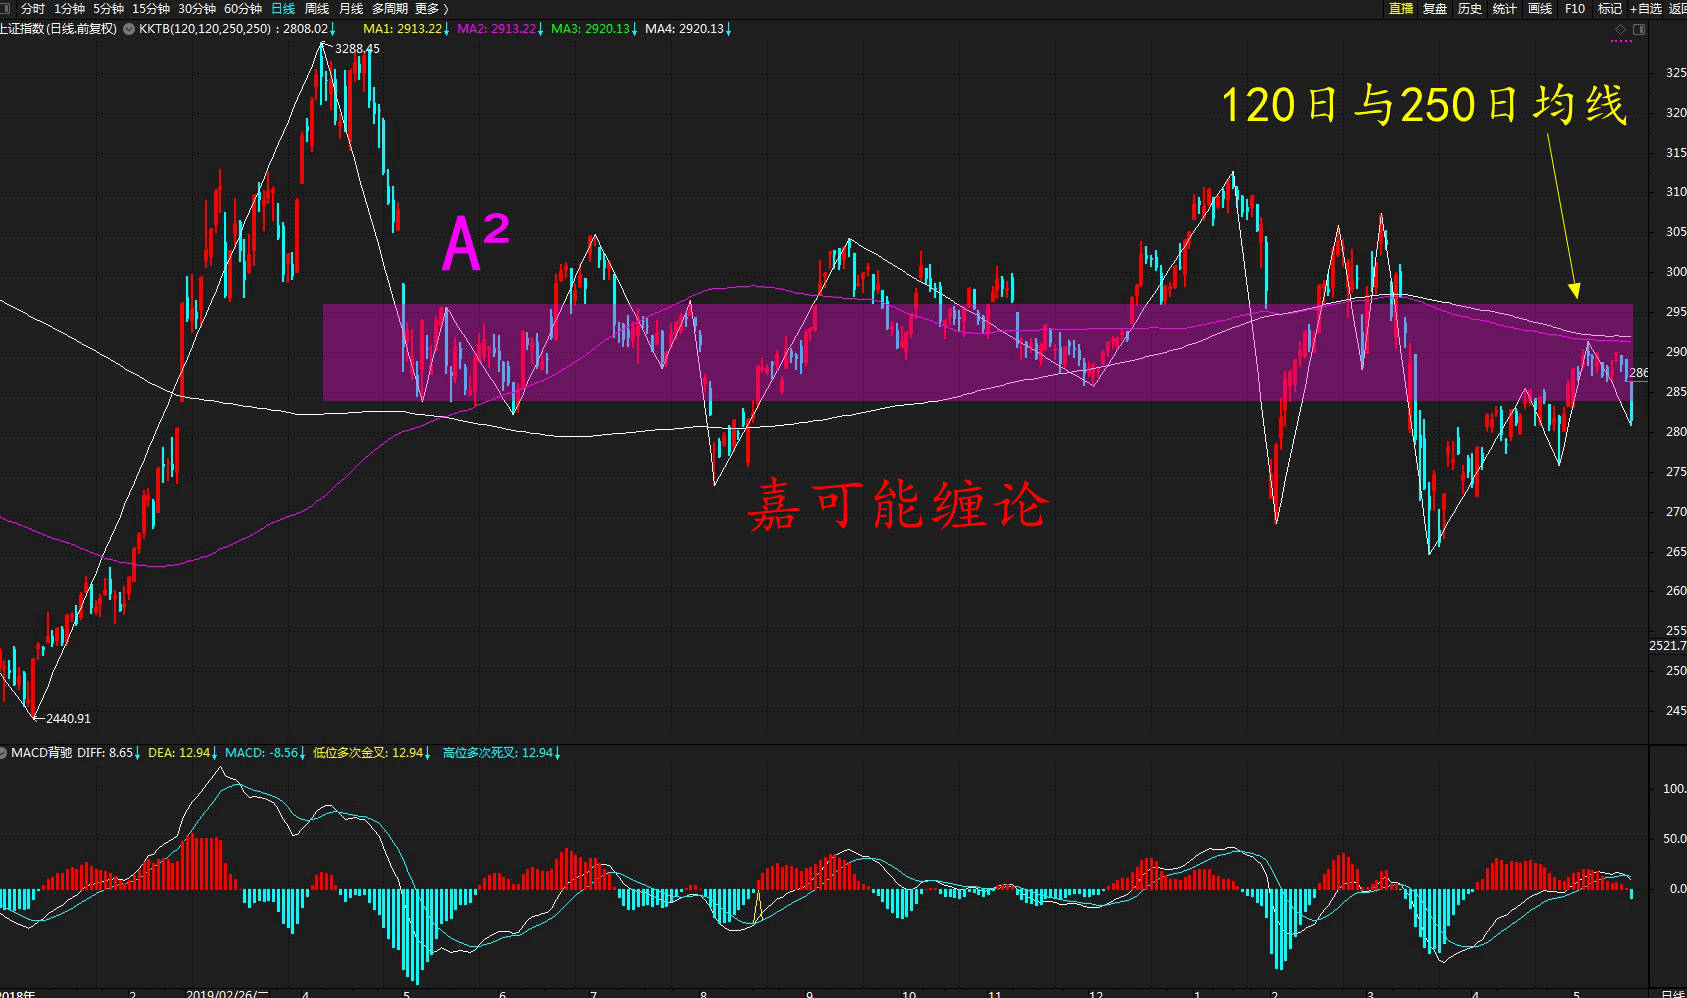The image size is (1687, 998).
Task: Click the 上证指数(日线.前复权) chart title
Action: point(58,29)
